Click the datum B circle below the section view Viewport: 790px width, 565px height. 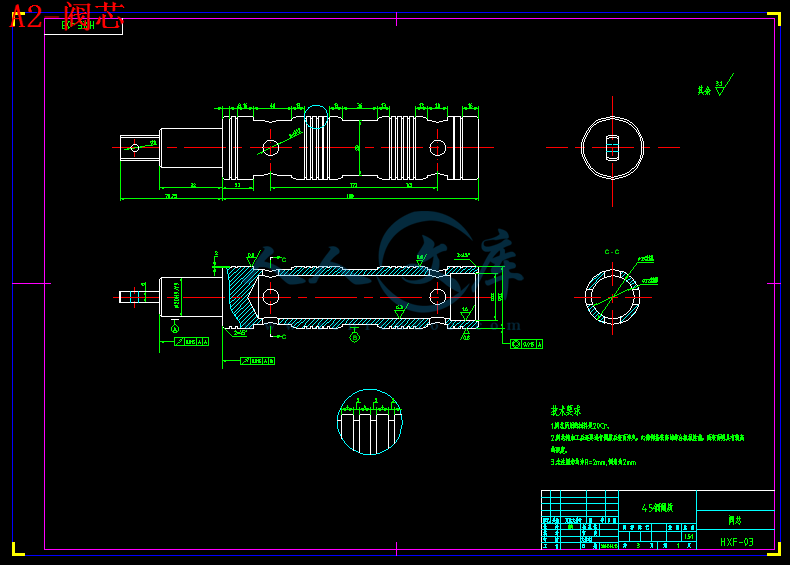(x=355, y=338)
